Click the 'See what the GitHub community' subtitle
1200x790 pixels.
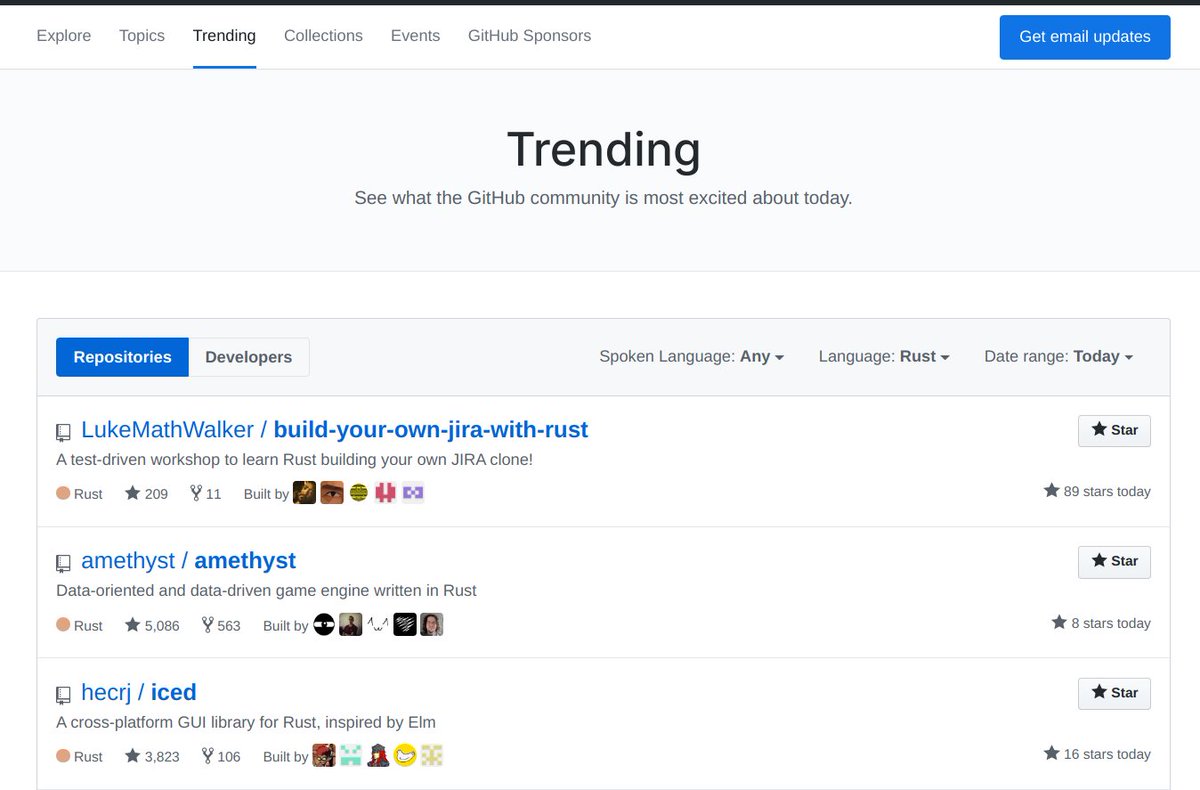(x=603, y=198)
